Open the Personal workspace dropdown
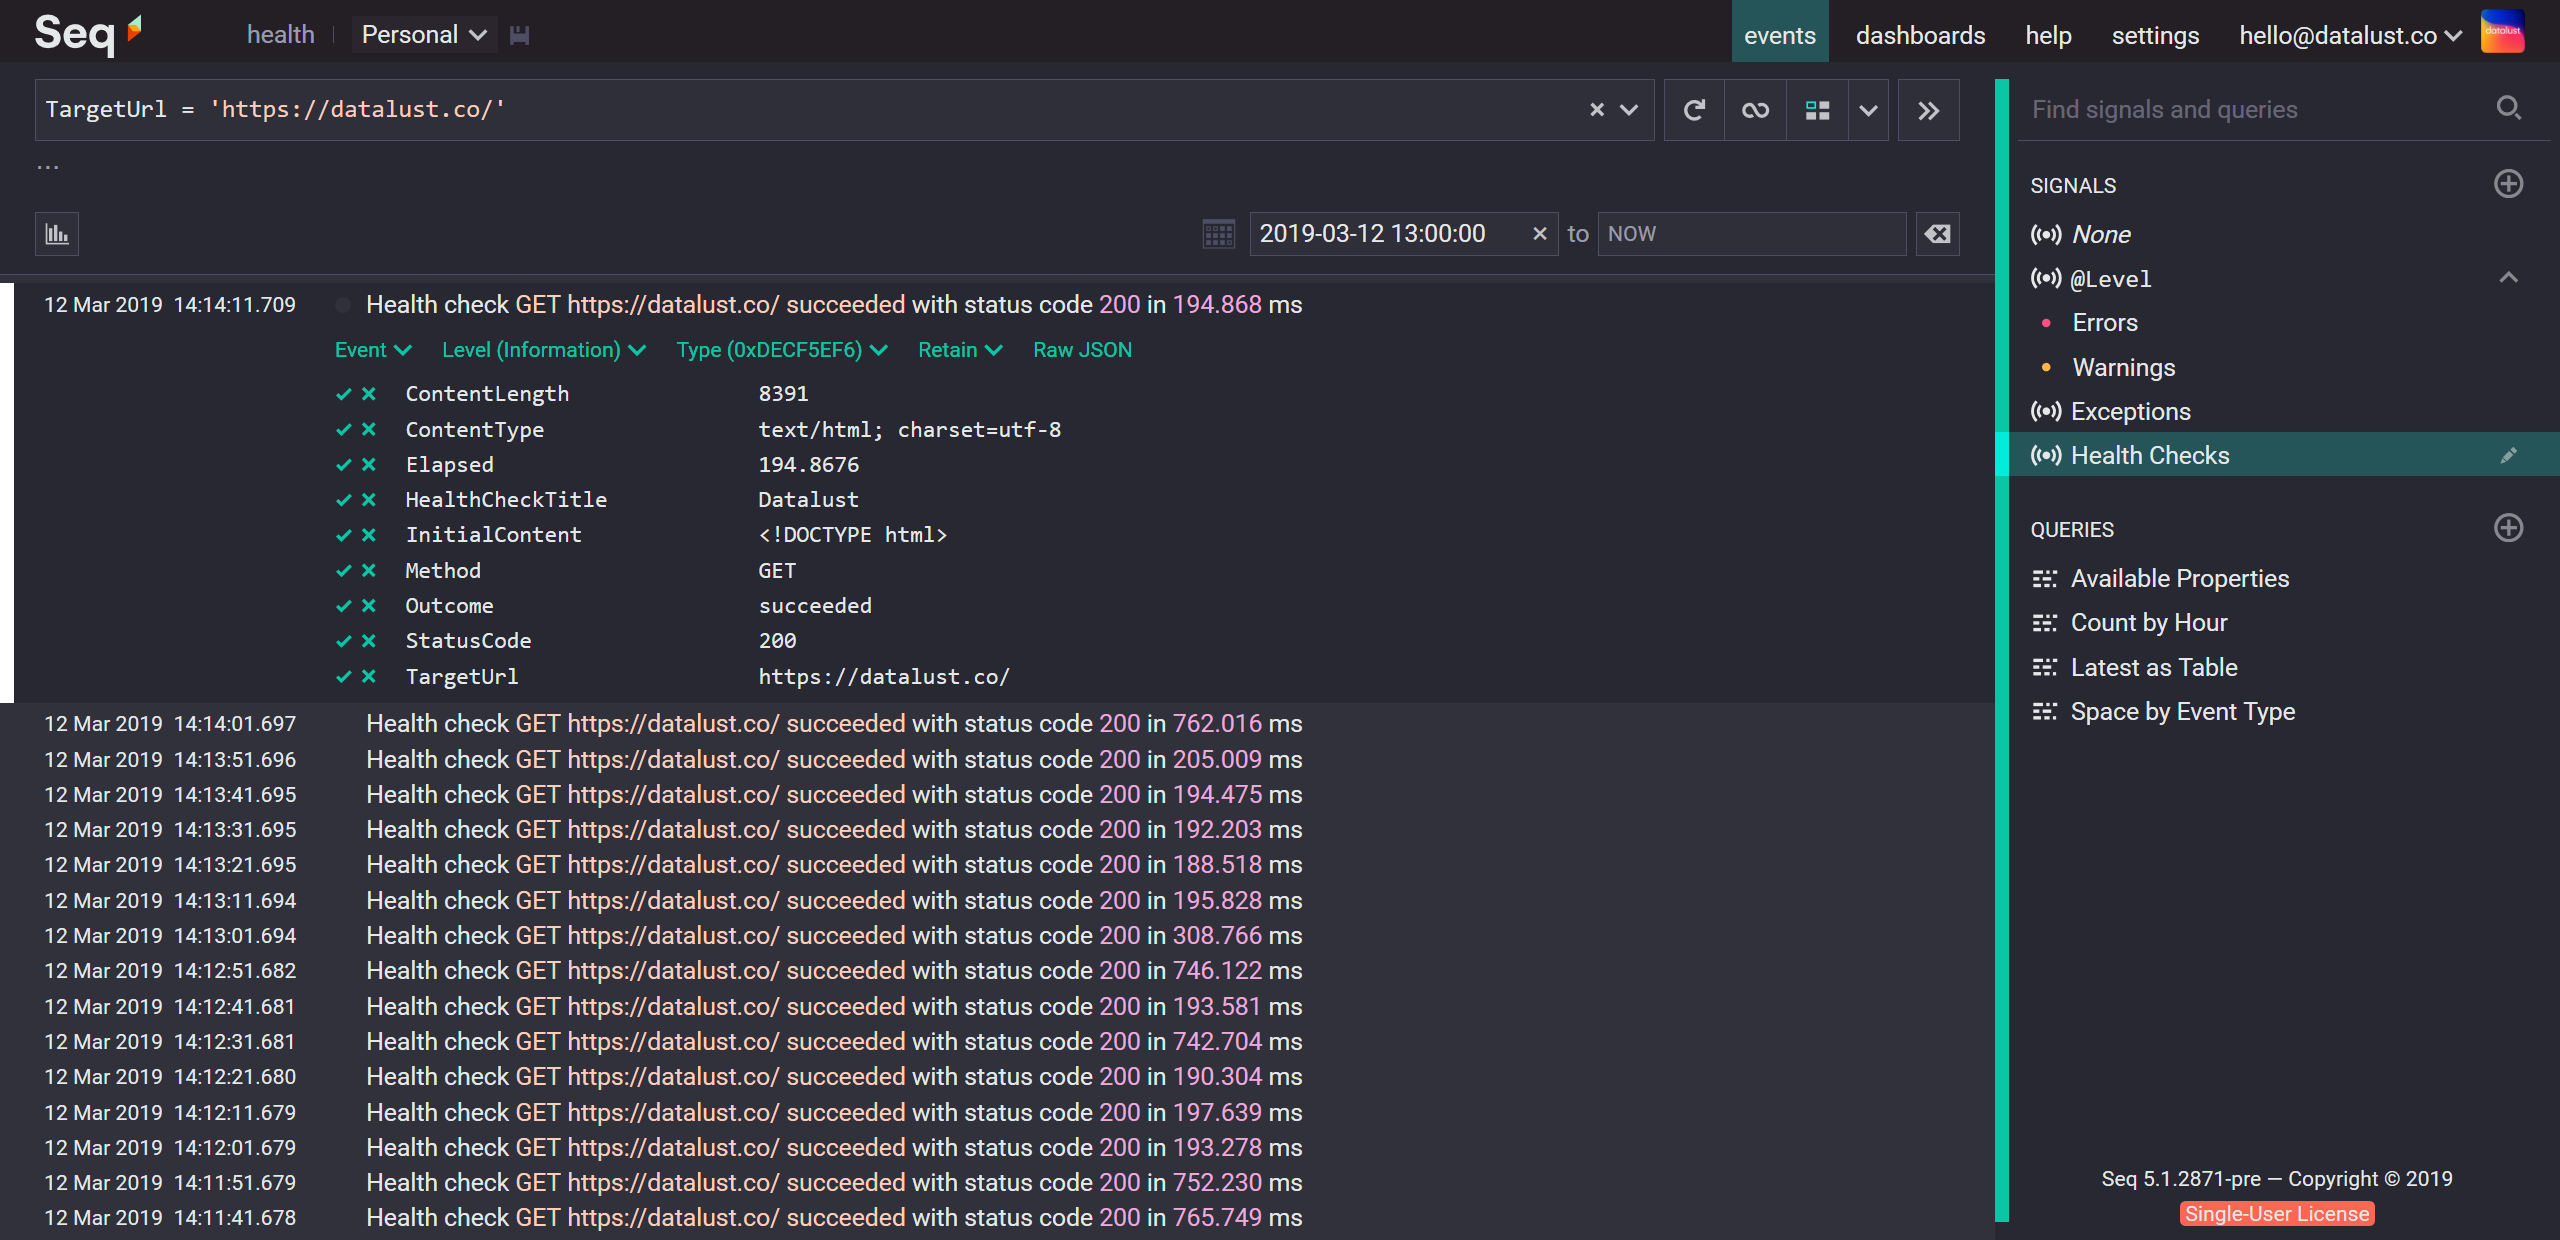Image resolution: width=2560 pixels, height=1240 pixels. 424,35
